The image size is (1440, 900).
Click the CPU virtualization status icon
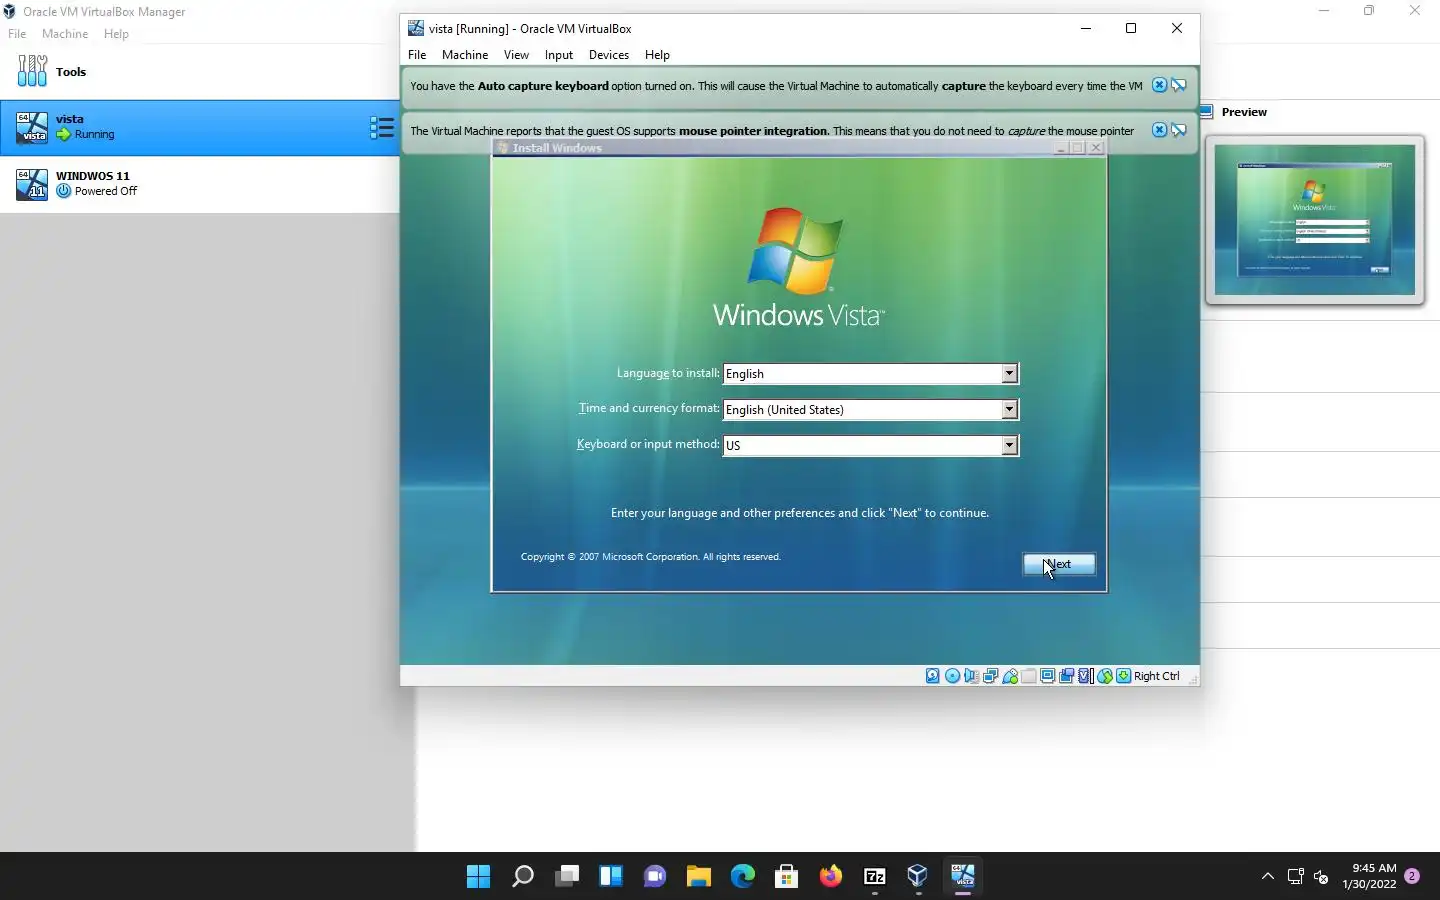point(1085,676)
